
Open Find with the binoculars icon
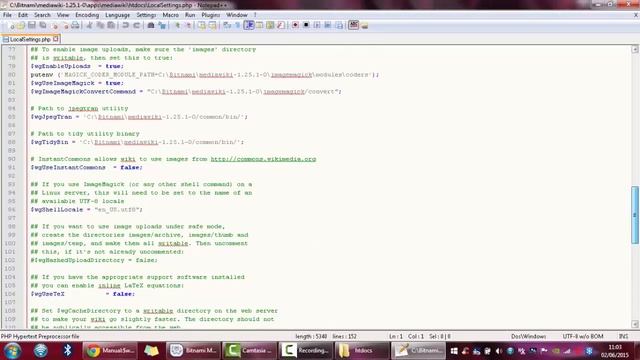pos(151,25)
